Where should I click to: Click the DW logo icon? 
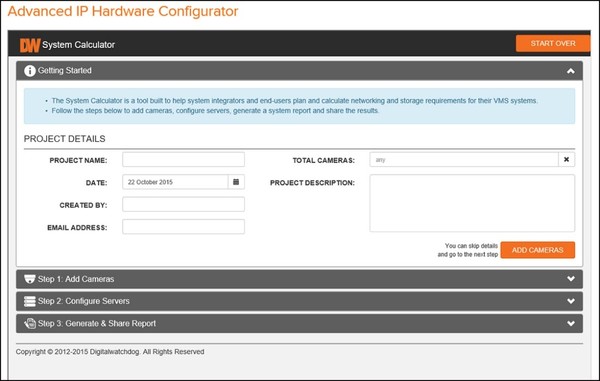[30, 45]
